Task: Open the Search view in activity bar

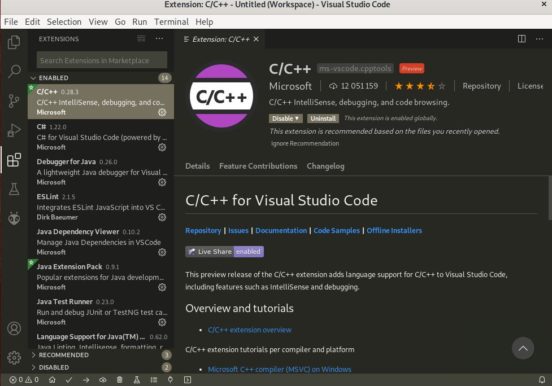Action: tap(14, 71)
